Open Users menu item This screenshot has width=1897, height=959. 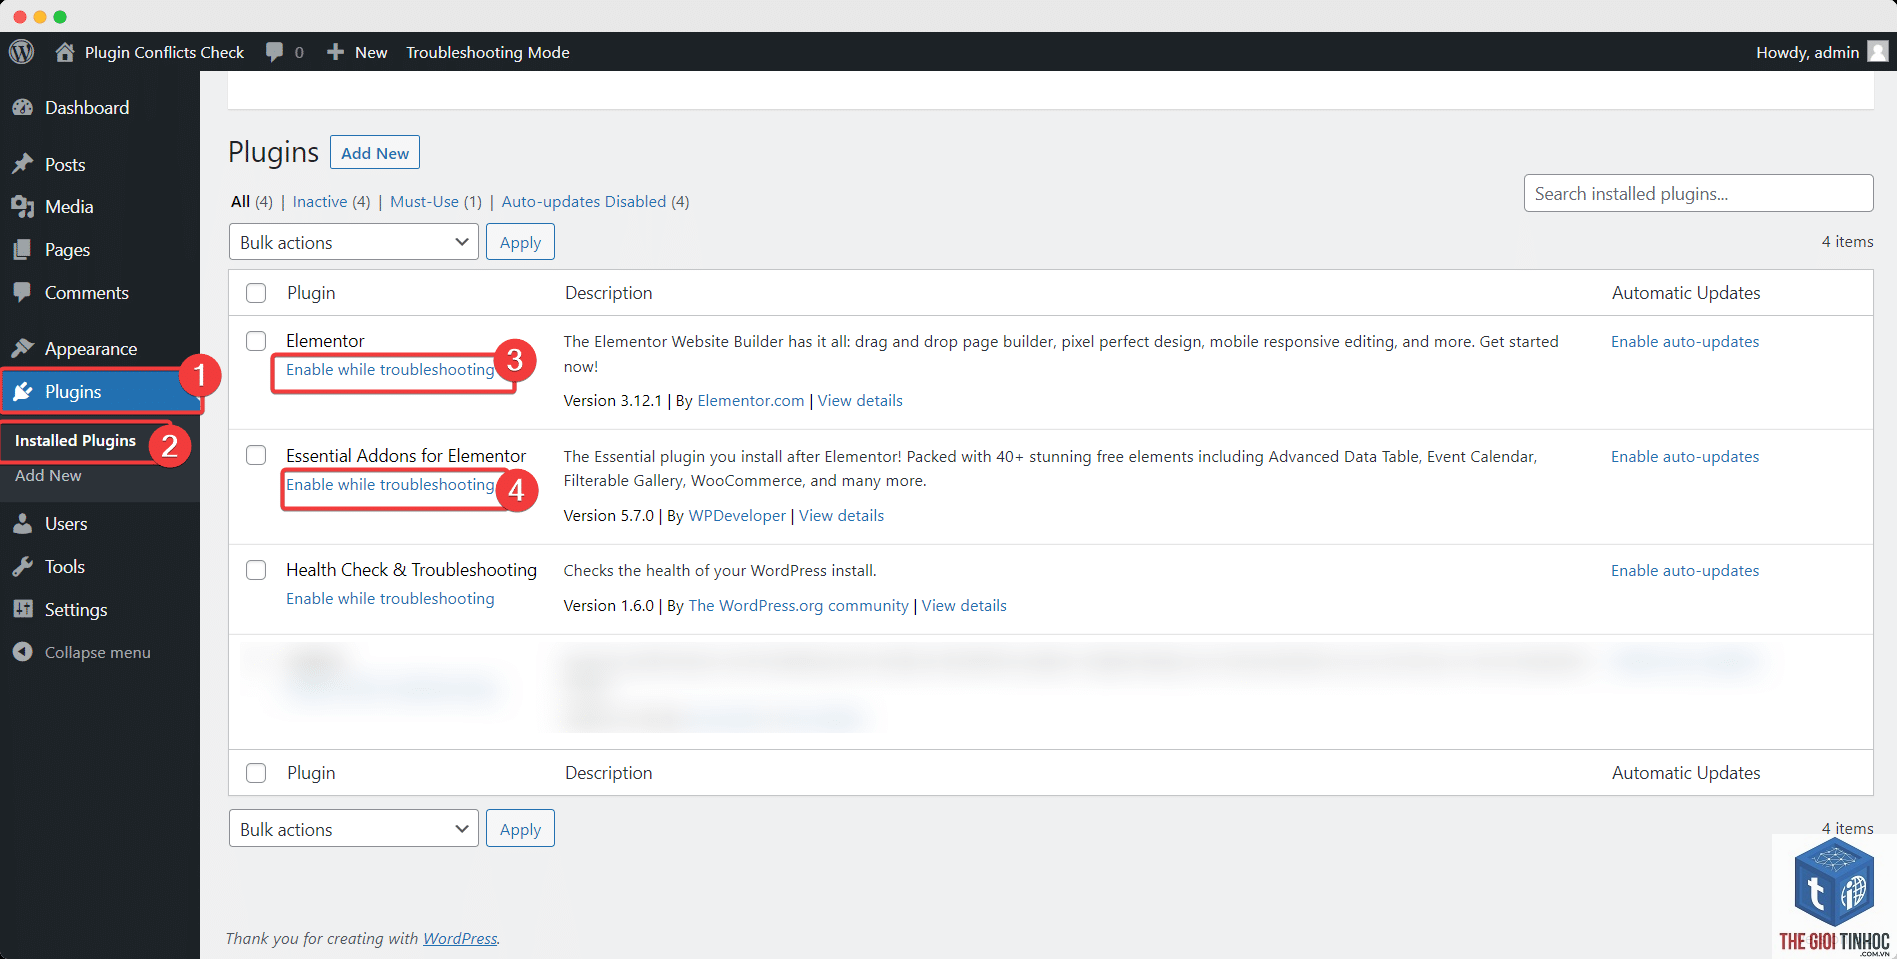(x=66, y=524)
